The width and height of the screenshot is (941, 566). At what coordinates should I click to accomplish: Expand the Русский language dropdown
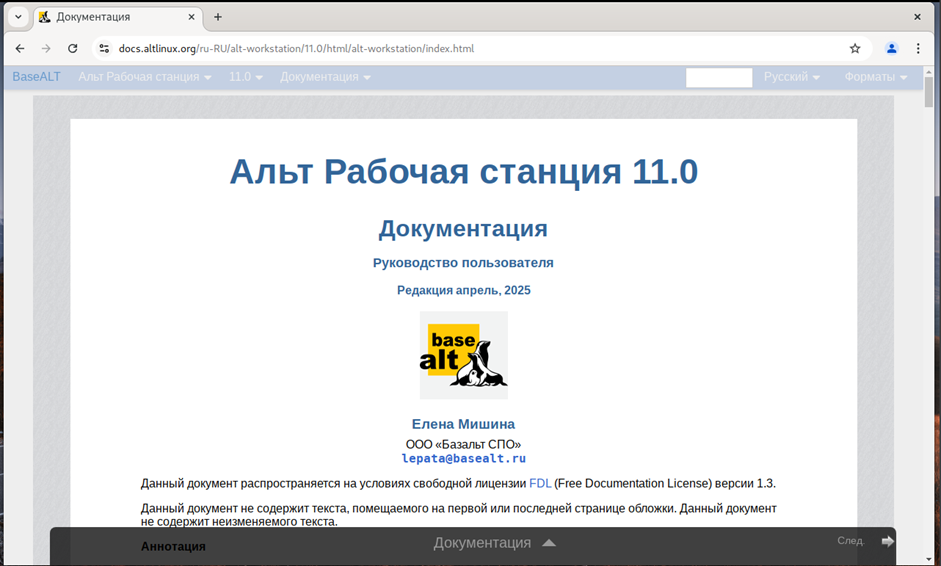[x=791, y=77]
